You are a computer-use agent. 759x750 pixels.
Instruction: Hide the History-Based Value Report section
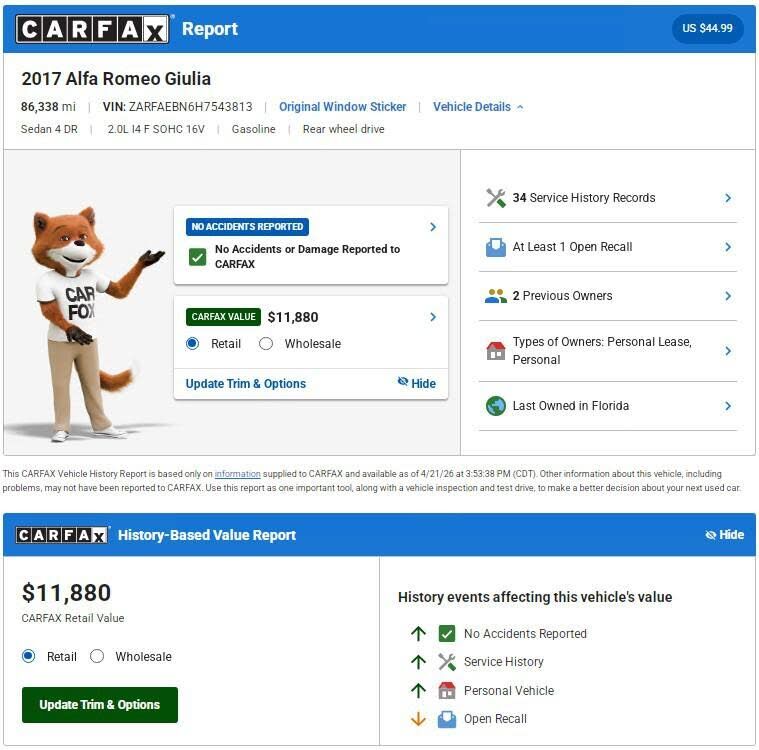(724, 535)
